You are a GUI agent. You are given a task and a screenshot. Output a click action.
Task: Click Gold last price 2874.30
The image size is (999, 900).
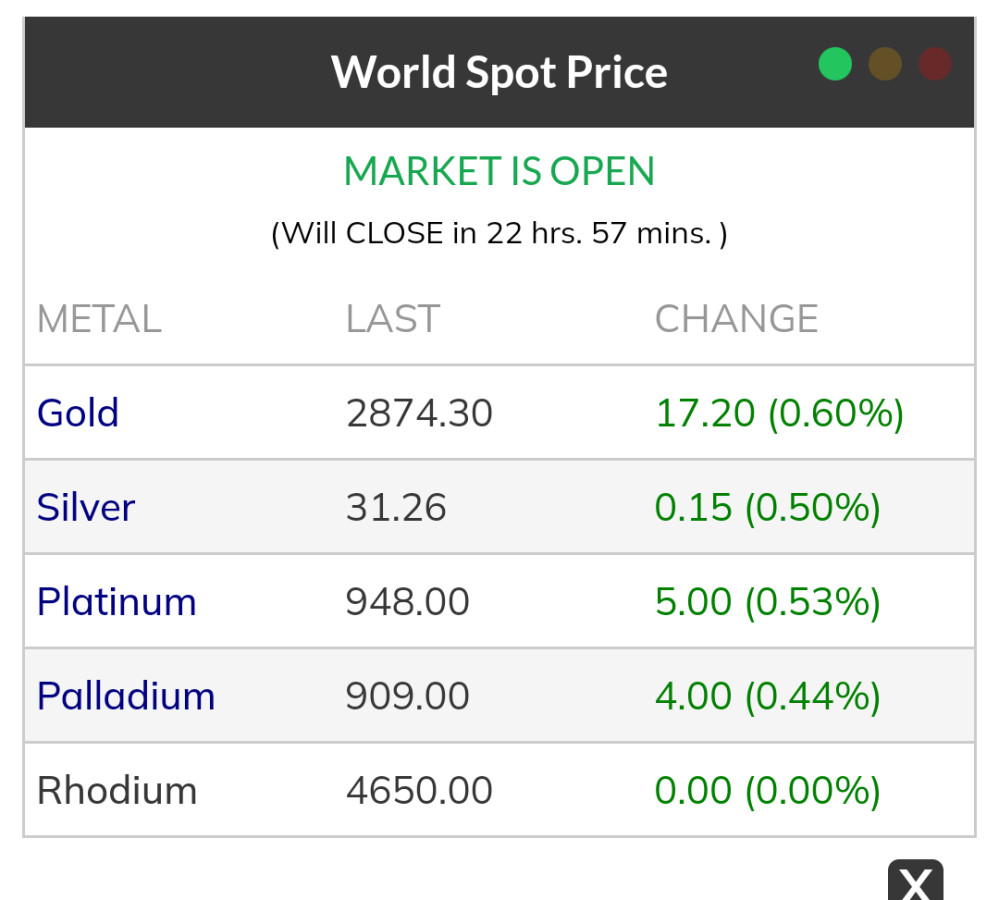pyautogui.click(x=419, y=413)
